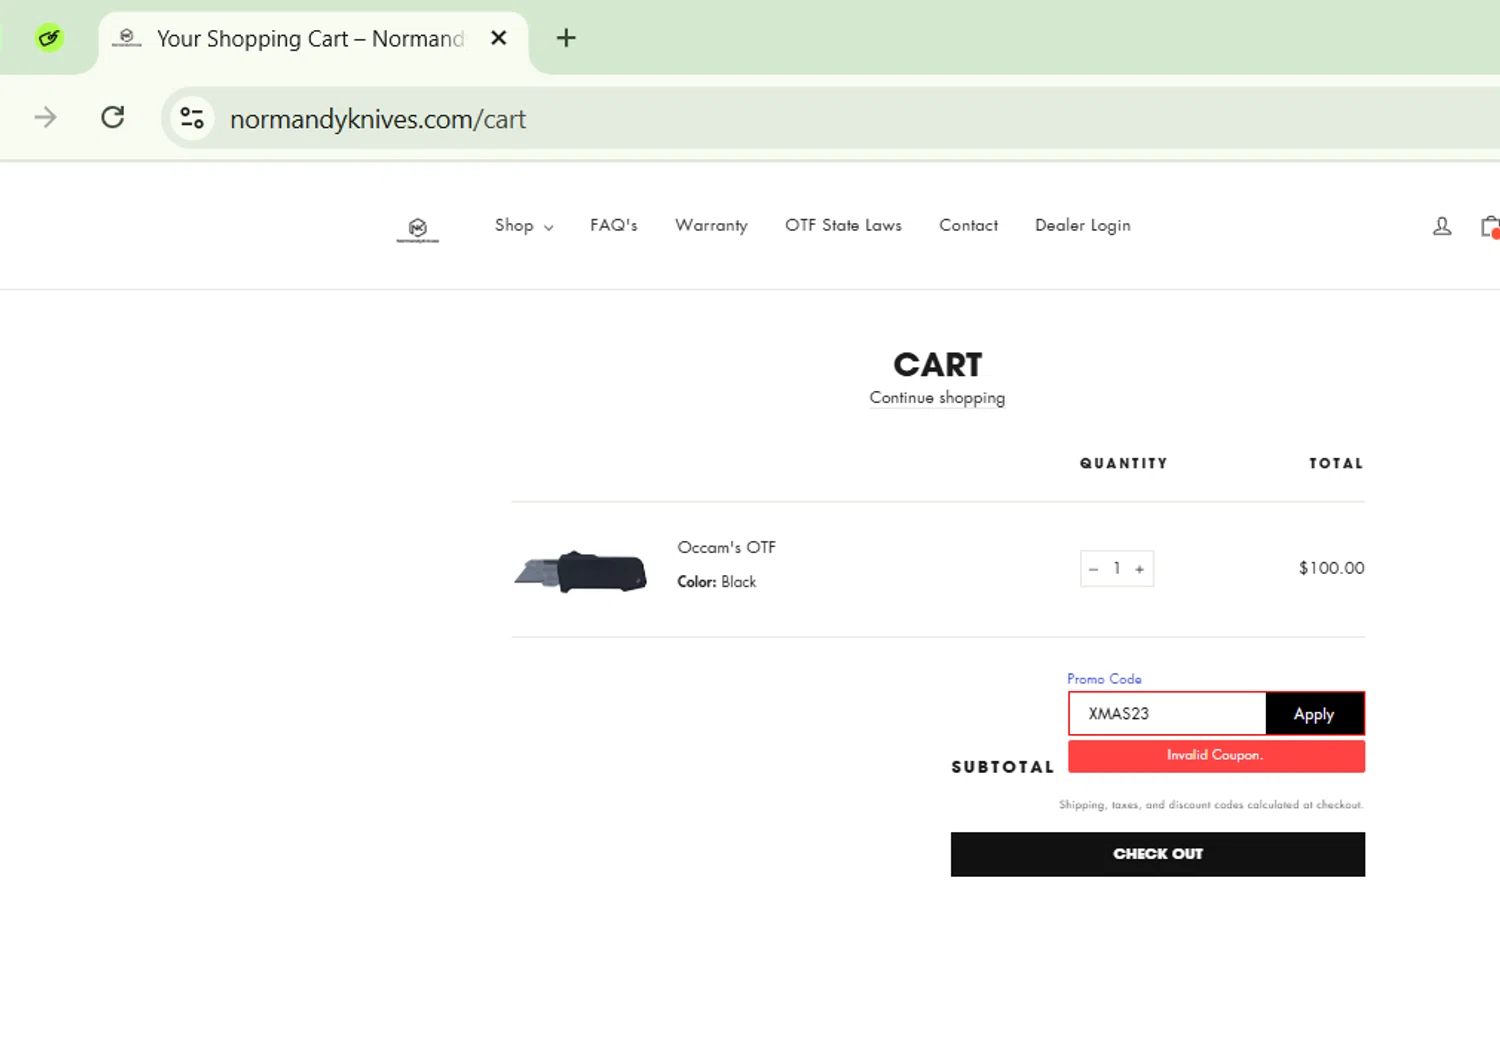Click the TOTAL column header
Screen dimensions: 1500x1040
[x=1336, y=464]
